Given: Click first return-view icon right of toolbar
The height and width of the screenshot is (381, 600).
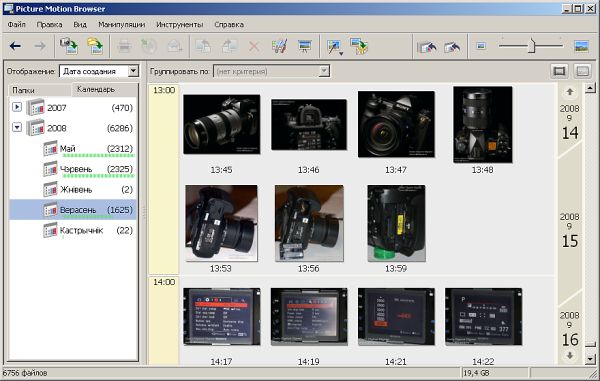Looking at the screenshot, I should pos(427,47).
